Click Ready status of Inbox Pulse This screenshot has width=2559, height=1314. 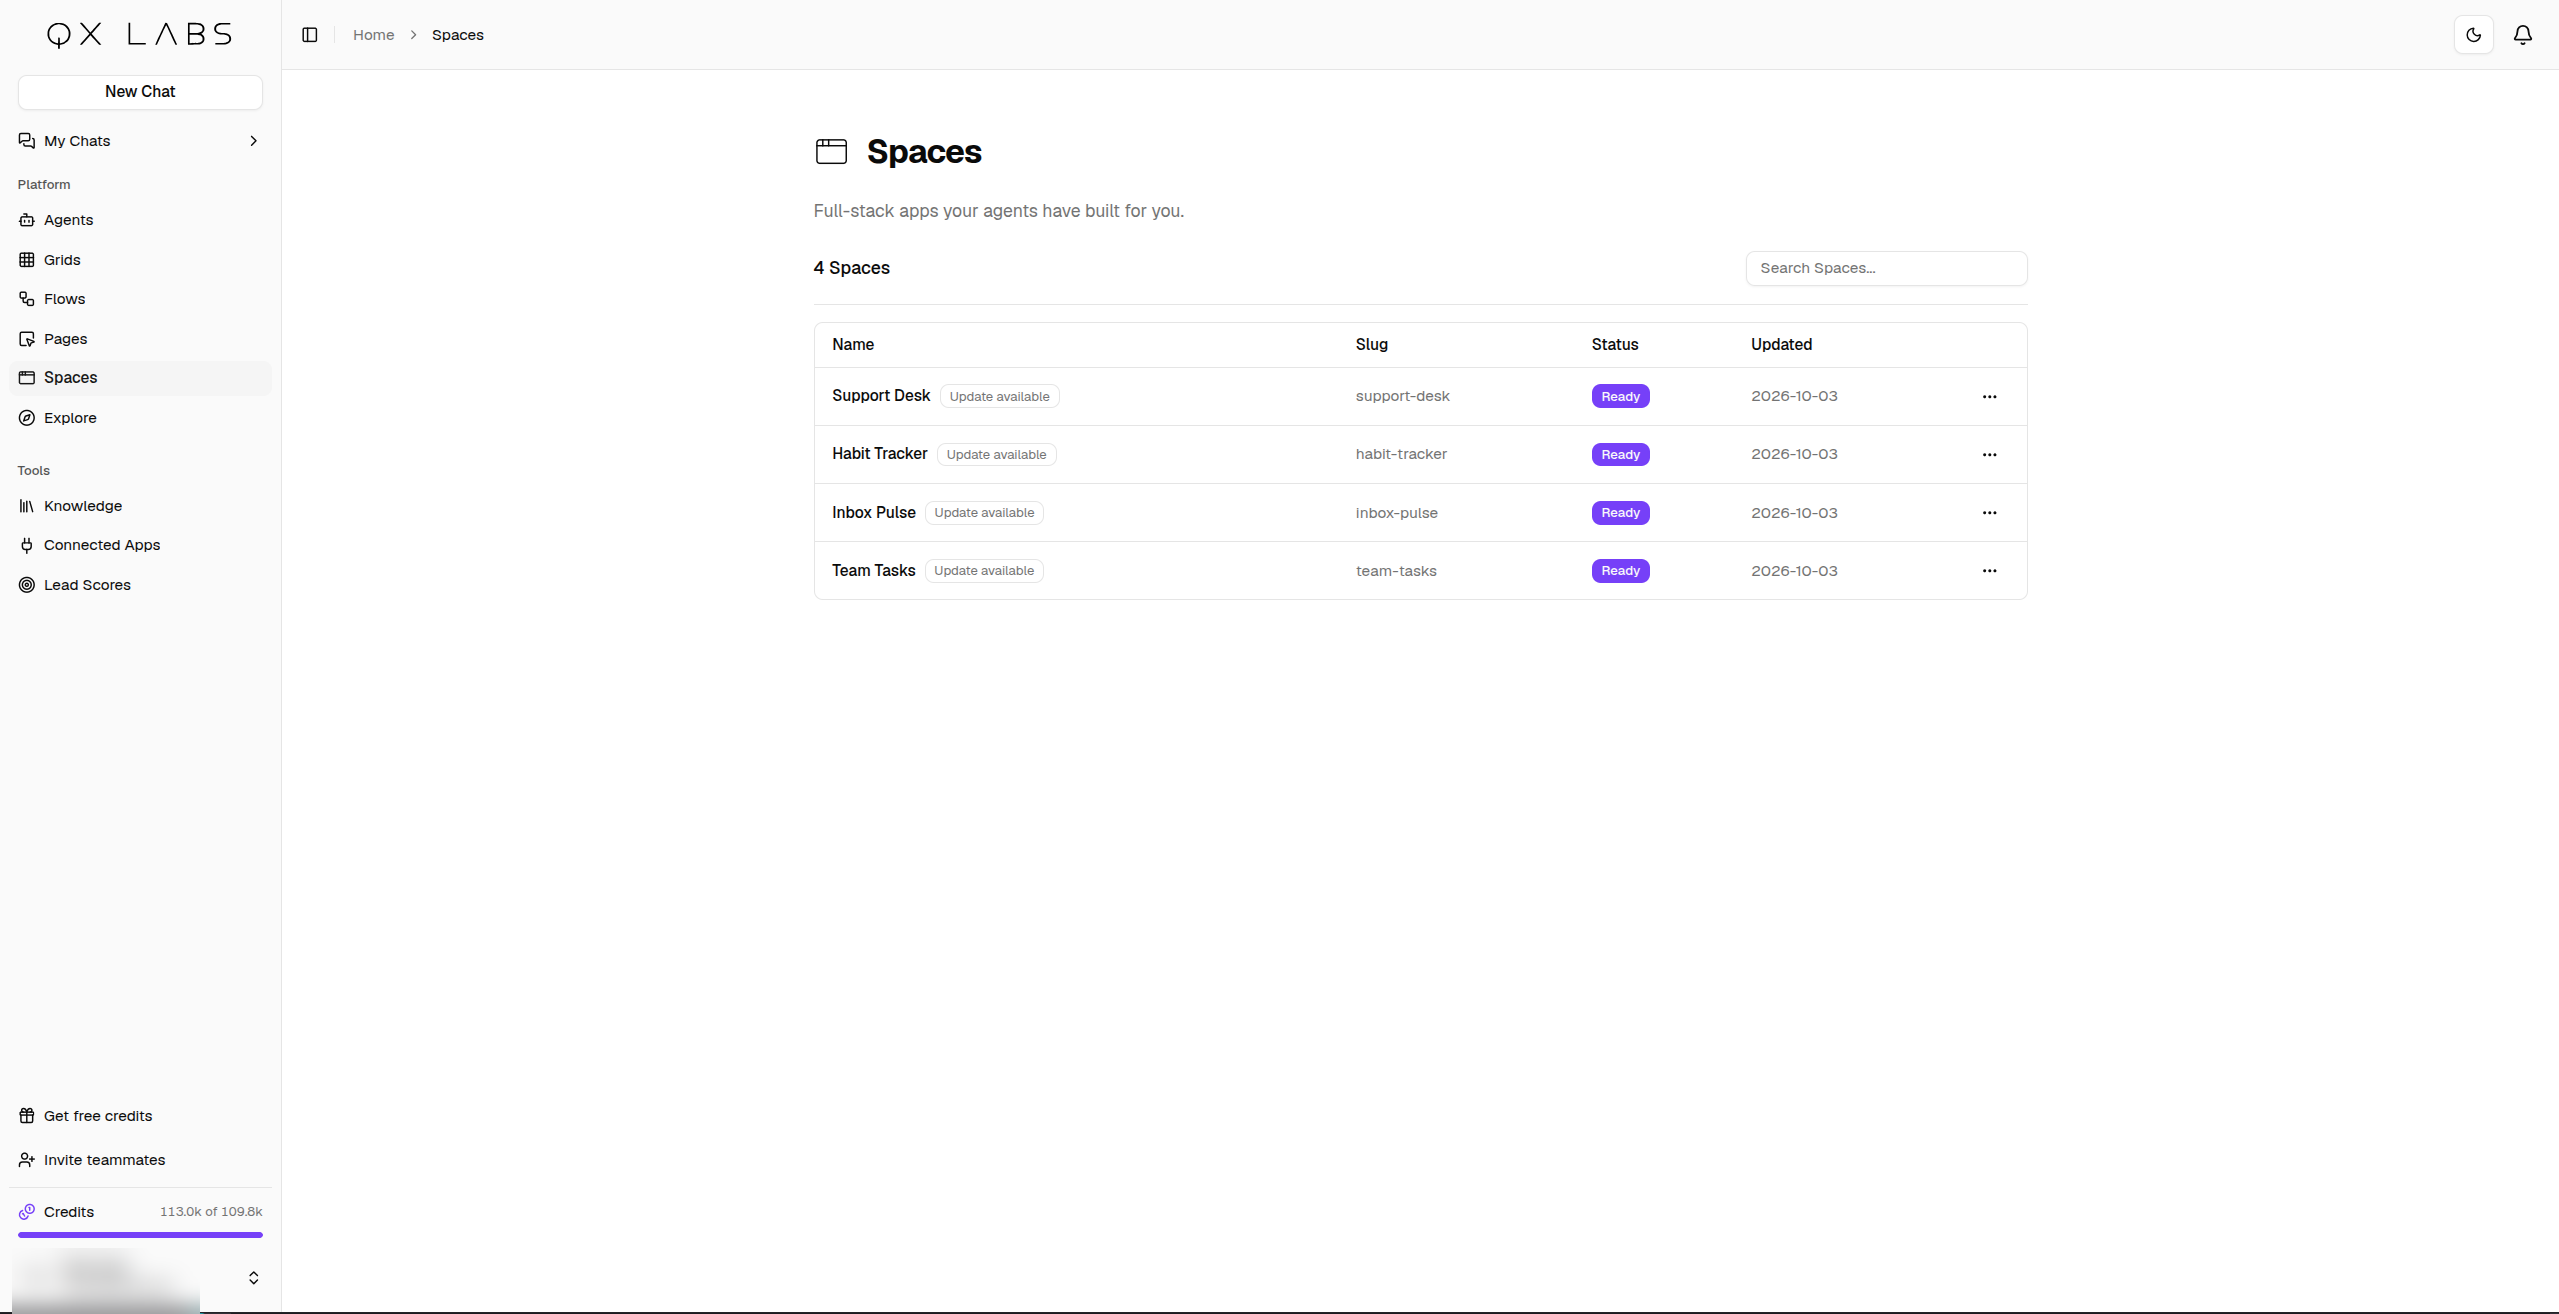(x=1620, y=513)
